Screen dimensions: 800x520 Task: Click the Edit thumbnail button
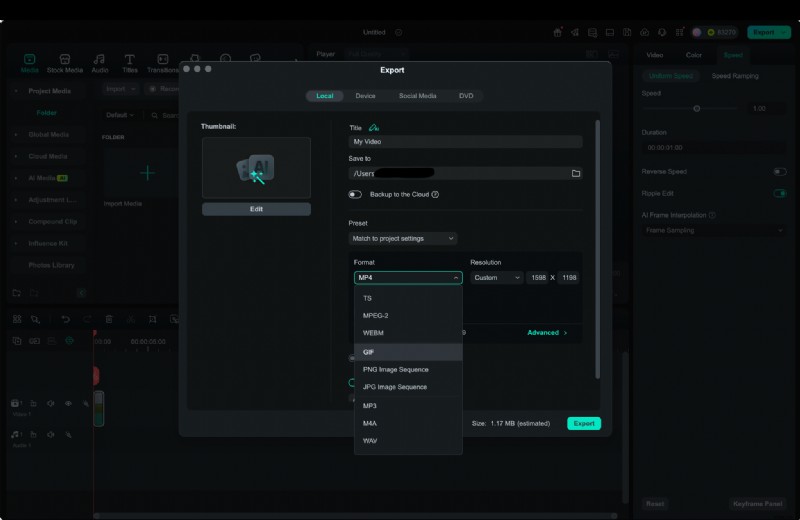coord(256,209)
